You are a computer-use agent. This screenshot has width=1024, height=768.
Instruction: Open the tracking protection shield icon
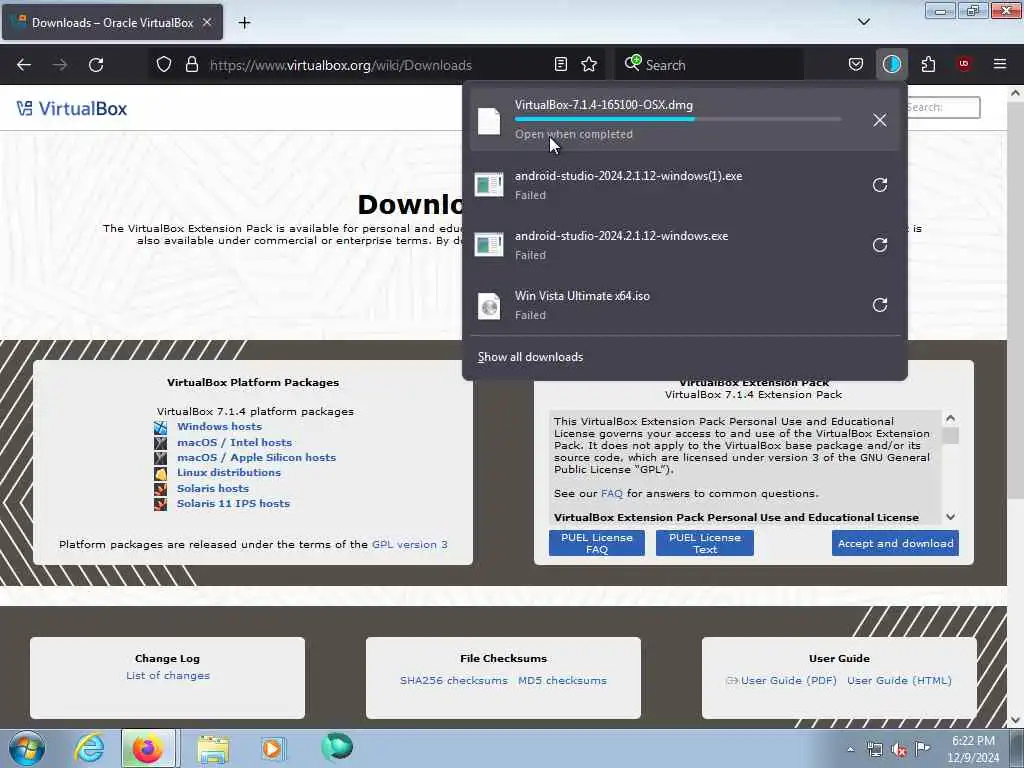(x=164, y=65)
